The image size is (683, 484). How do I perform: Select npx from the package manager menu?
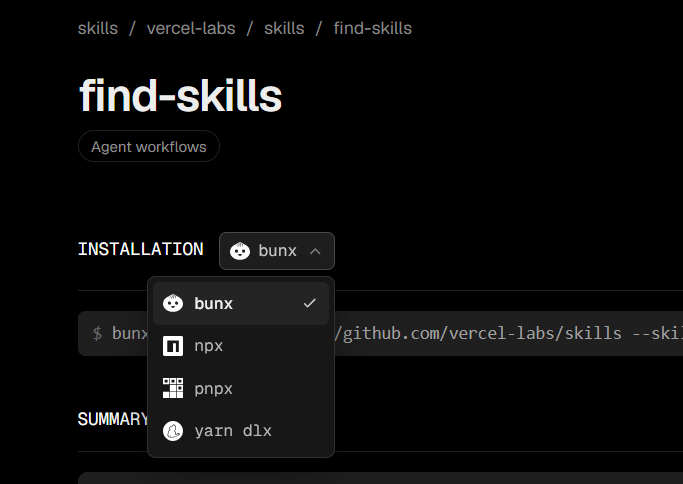(x=241, y=346)
